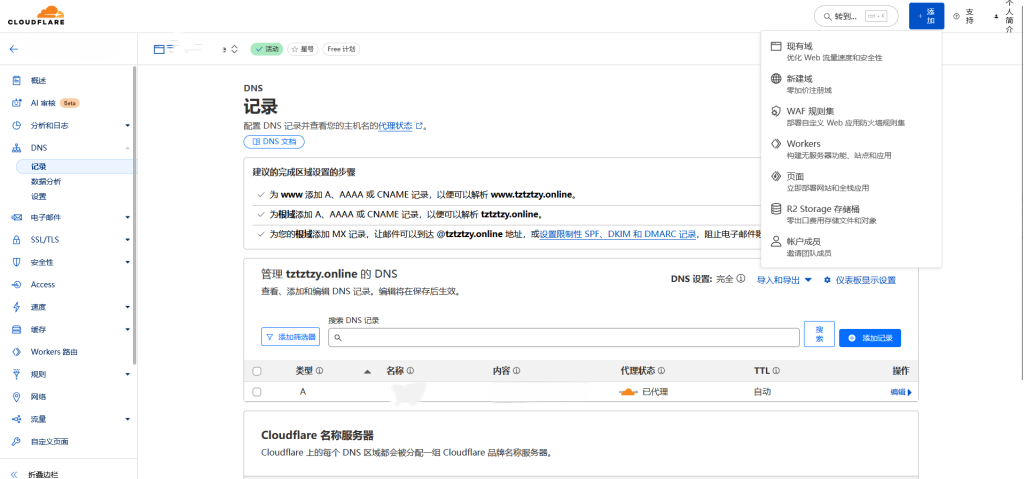Click 自定义页面 wrench icon
This screenshot has height=479, width=1024.
pyautogui.click(x=17, y=442)
